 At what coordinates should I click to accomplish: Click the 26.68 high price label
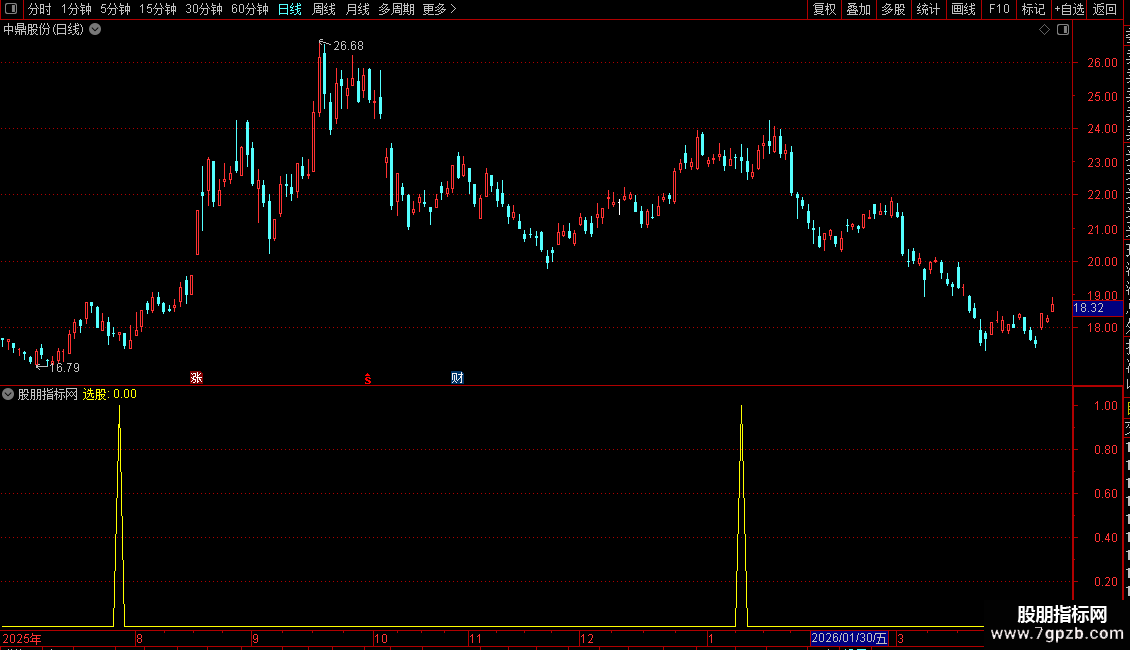(348, 46)
